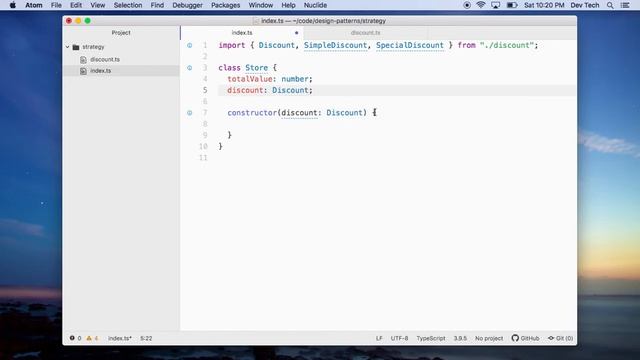640x360 pixels.
Task: Click warning count icon in status bar
Action: (89, 338)
